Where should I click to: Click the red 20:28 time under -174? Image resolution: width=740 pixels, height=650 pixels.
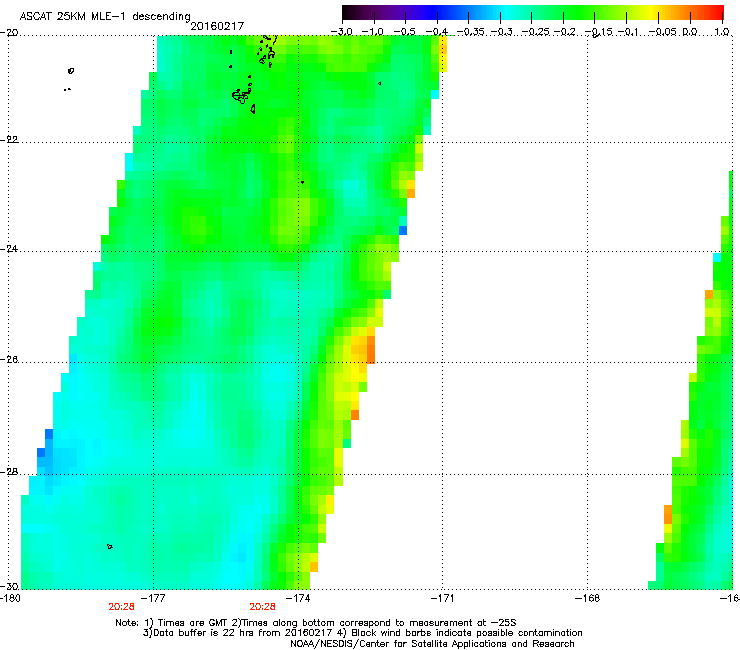262,607
